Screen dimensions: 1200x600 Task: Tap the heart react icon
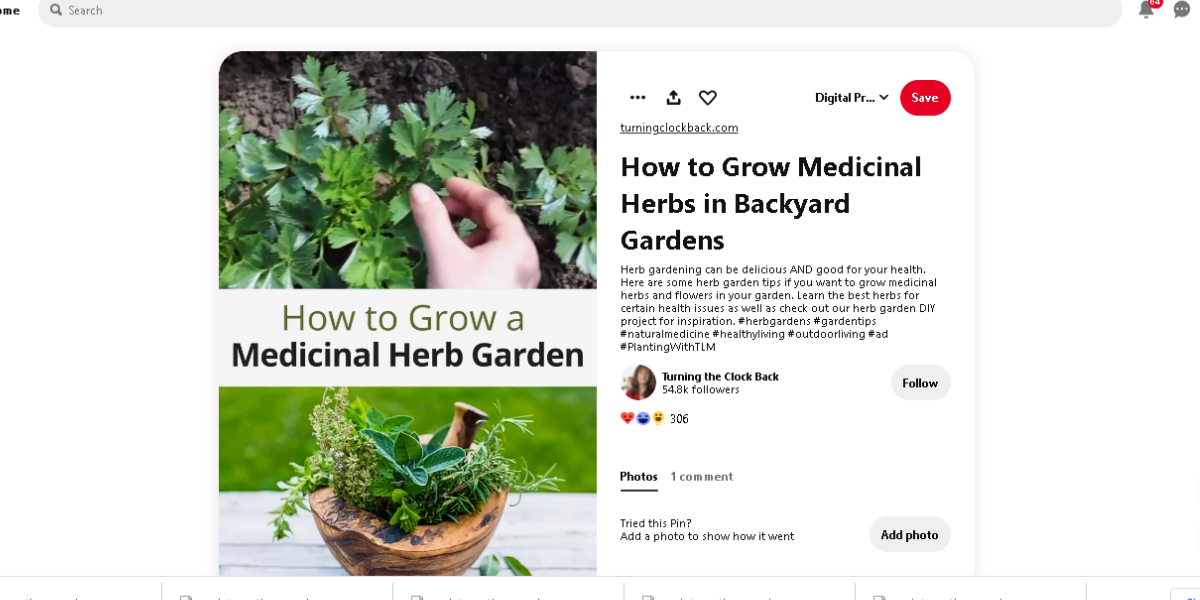(x=708, y=98)
